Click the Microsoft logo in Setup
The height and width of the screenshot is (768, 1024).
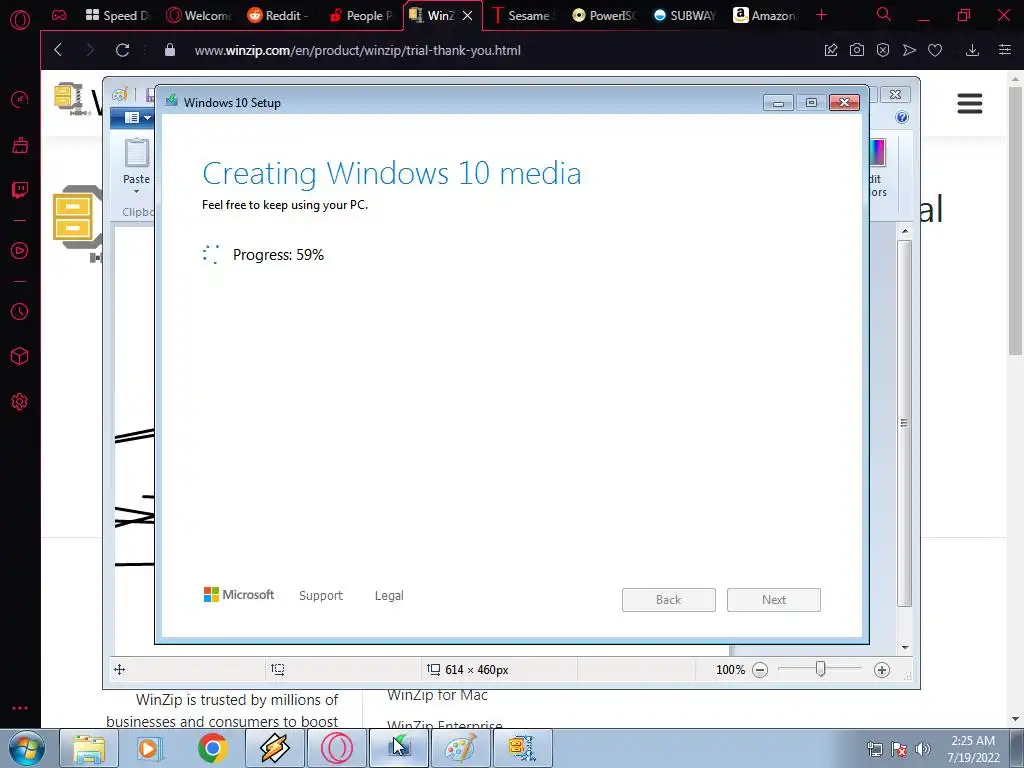tap(239, 594)
